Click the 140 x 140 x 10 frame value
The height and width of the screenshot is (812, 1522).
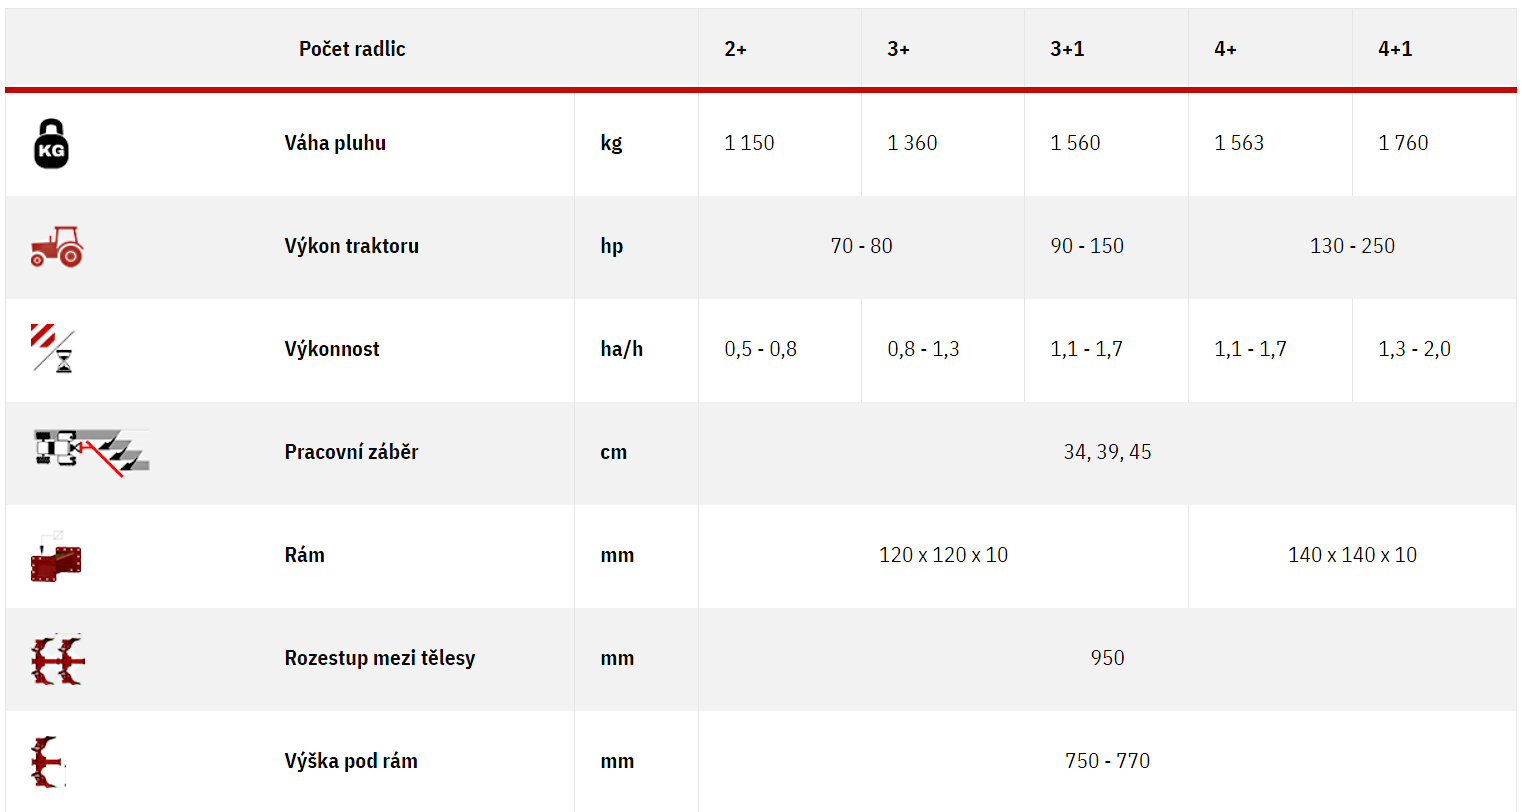[1352, 555]
